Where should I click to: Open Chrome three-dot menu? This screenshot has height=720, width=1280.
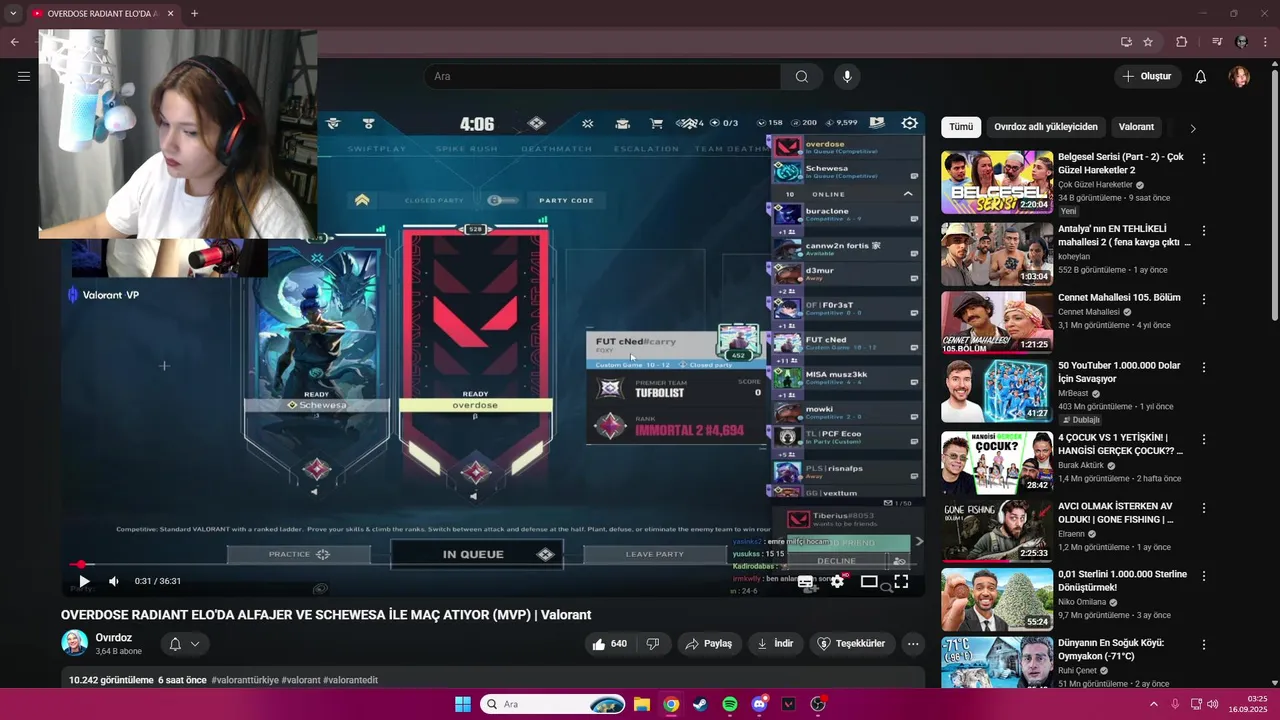[x=1266, y=42]
